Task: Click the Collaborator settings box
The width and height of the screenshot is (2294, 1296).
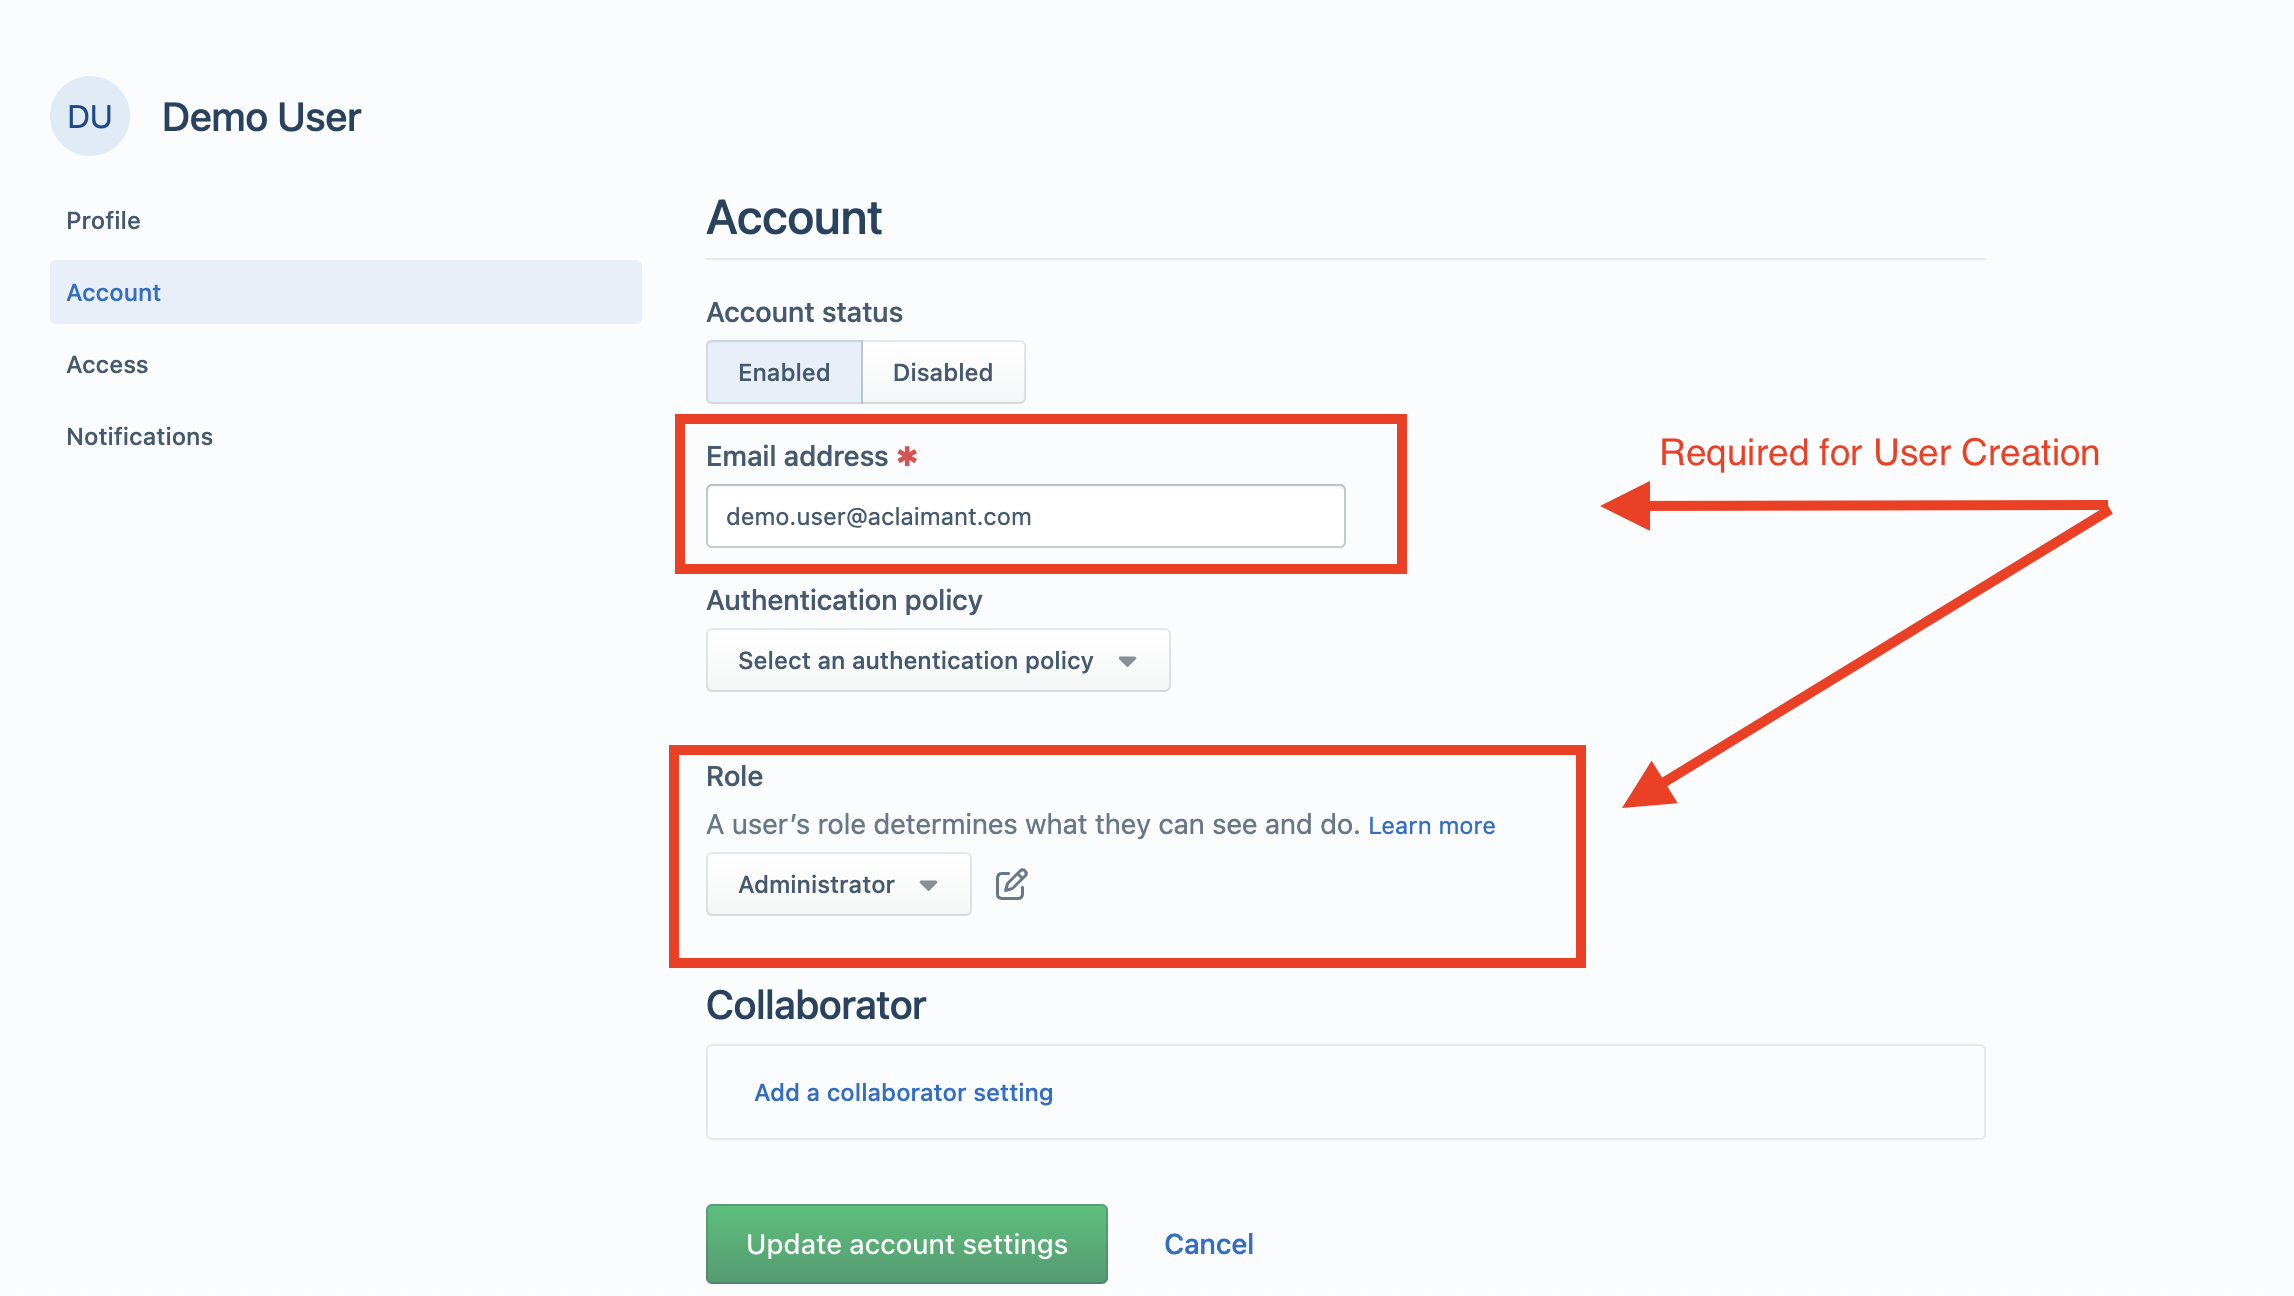Action: 1345,1092
